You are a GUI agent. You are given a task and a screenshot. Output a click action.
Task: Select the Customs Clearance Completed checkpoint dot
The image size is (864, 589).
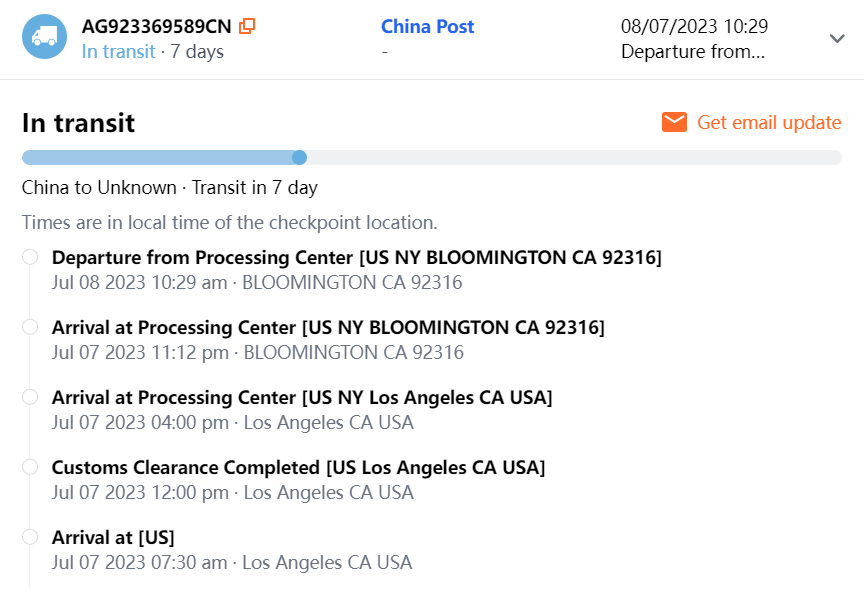pyautogui.click(x=30, y=467)
